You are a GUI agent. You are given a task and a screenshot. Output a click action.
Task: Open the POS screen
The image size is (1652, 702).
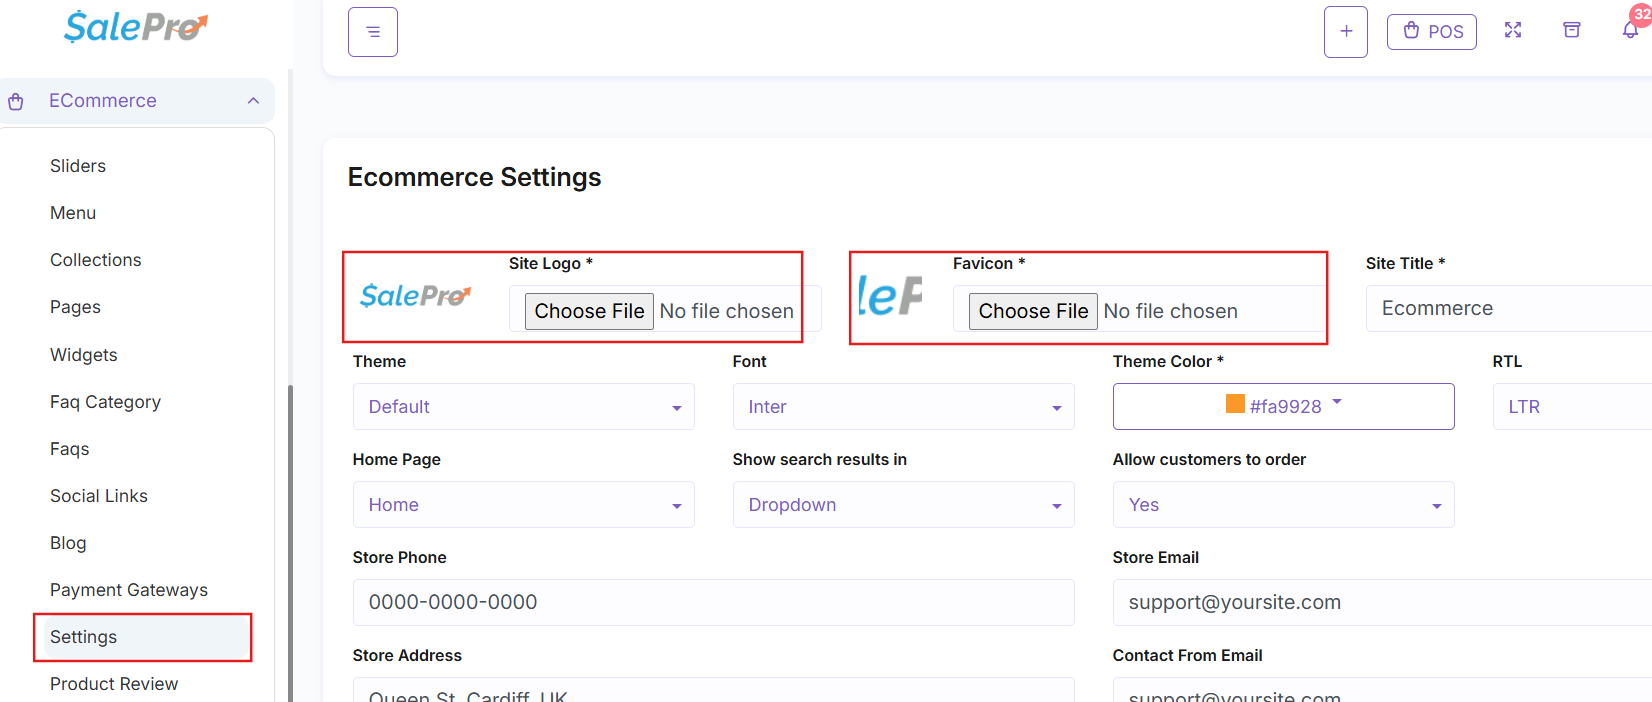click(1432, 32)
